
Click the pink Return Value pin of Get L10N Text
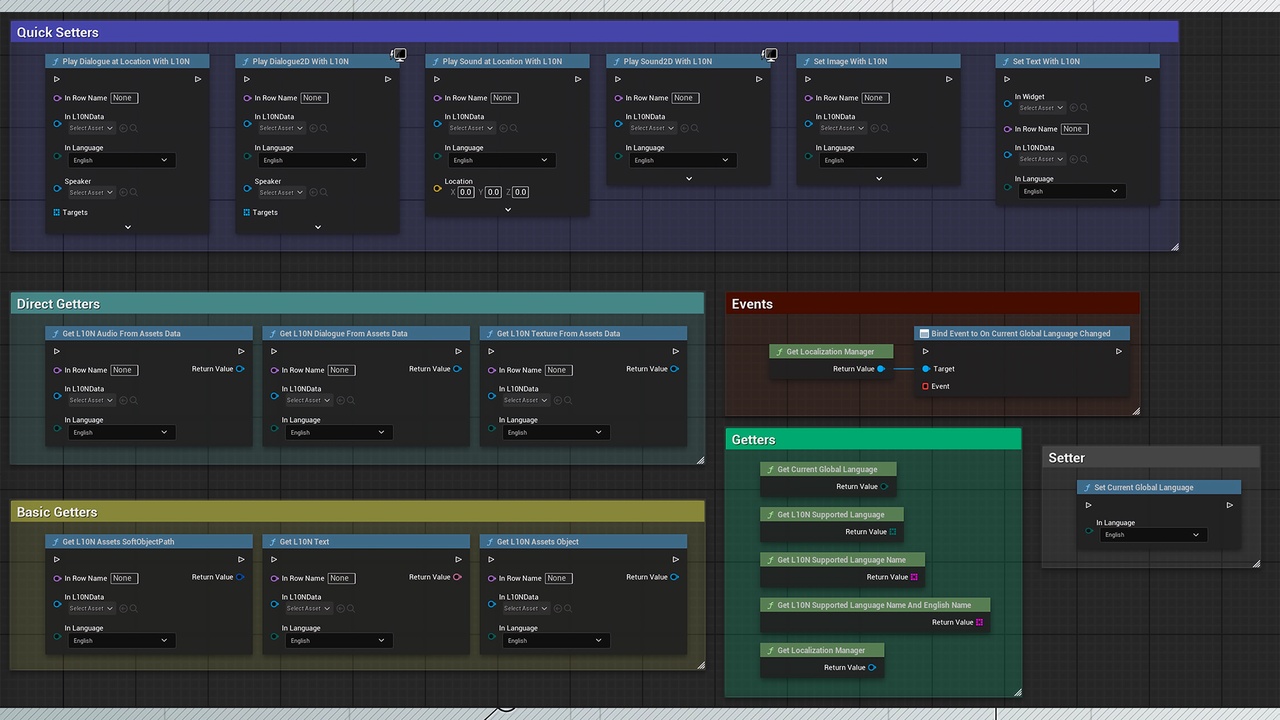pos(458,577)
